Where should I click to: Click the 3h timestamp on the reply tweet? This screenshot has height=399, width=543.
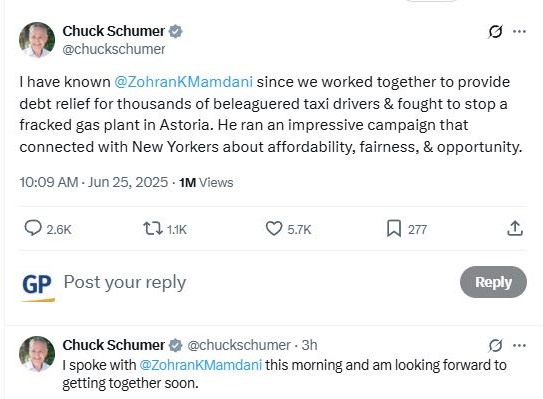point(309,345)
